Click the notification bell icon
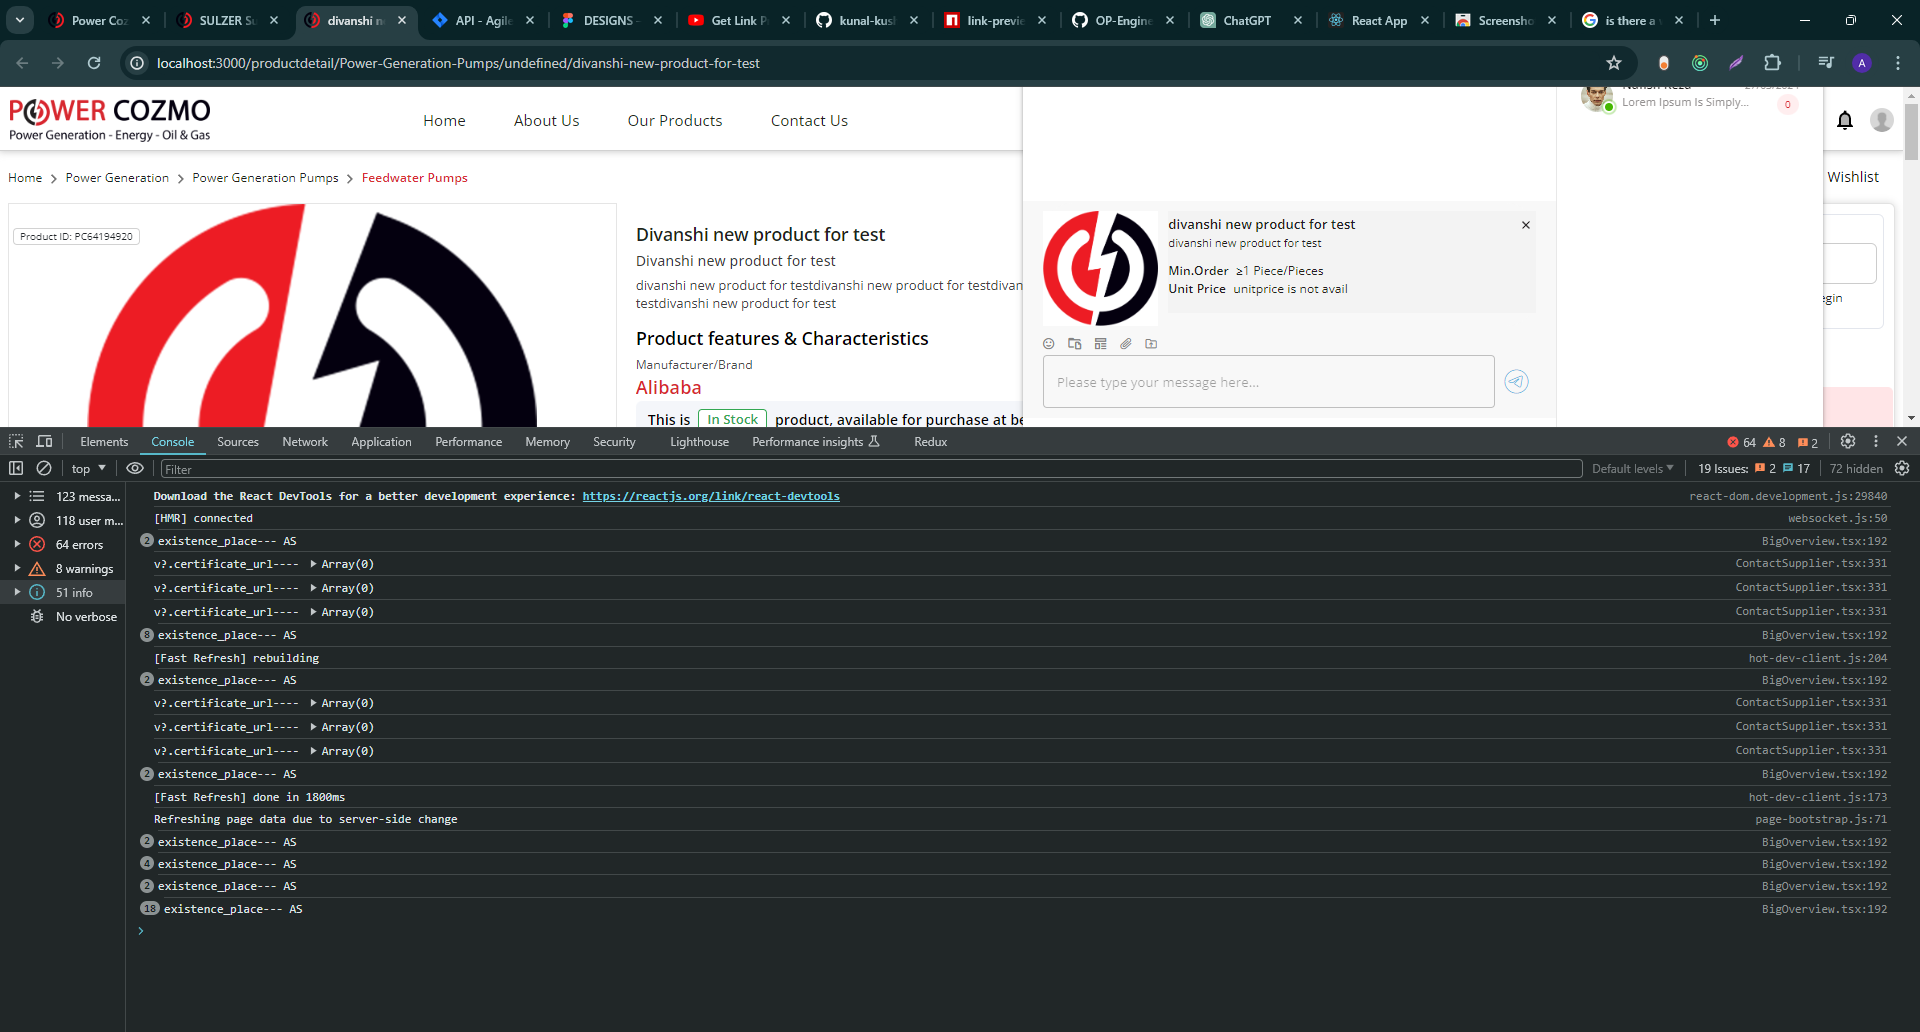Viewport: 1920px width, 1032px height. pos(1845,121)
